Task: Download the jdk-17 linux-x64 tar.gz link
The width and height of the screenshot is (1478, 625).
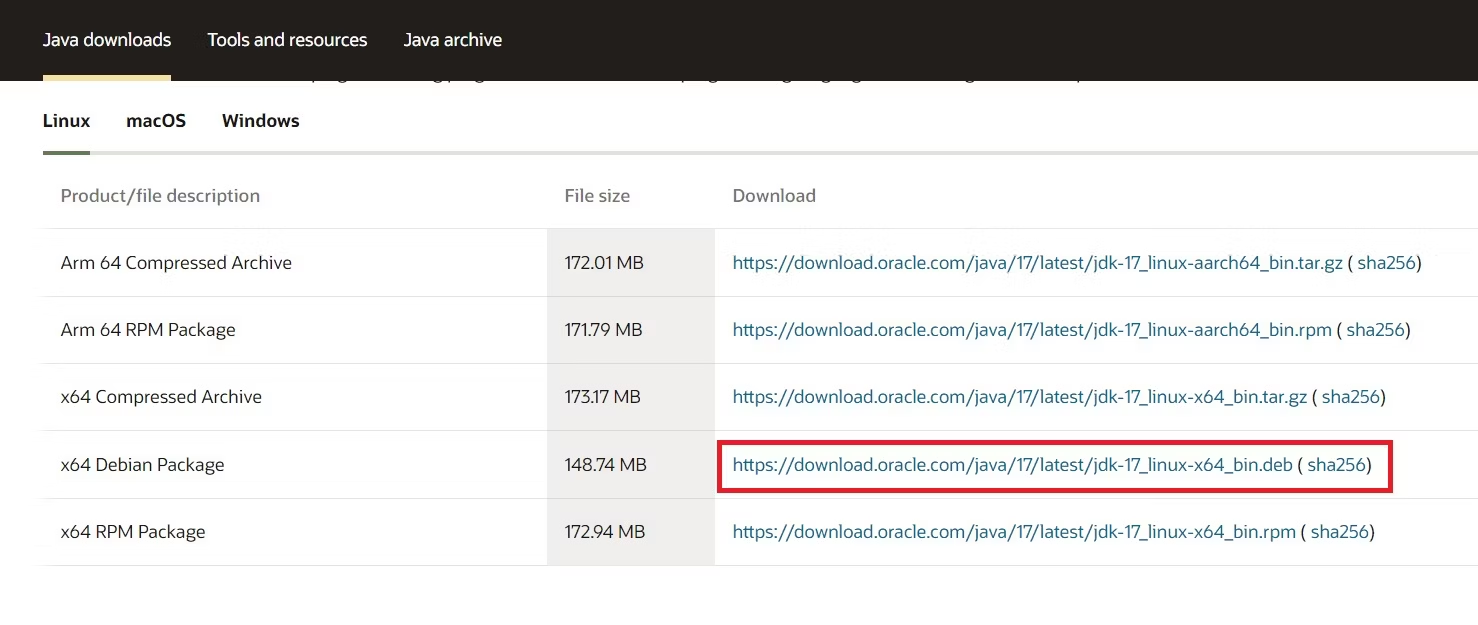Action: (x=1020, y=397)
